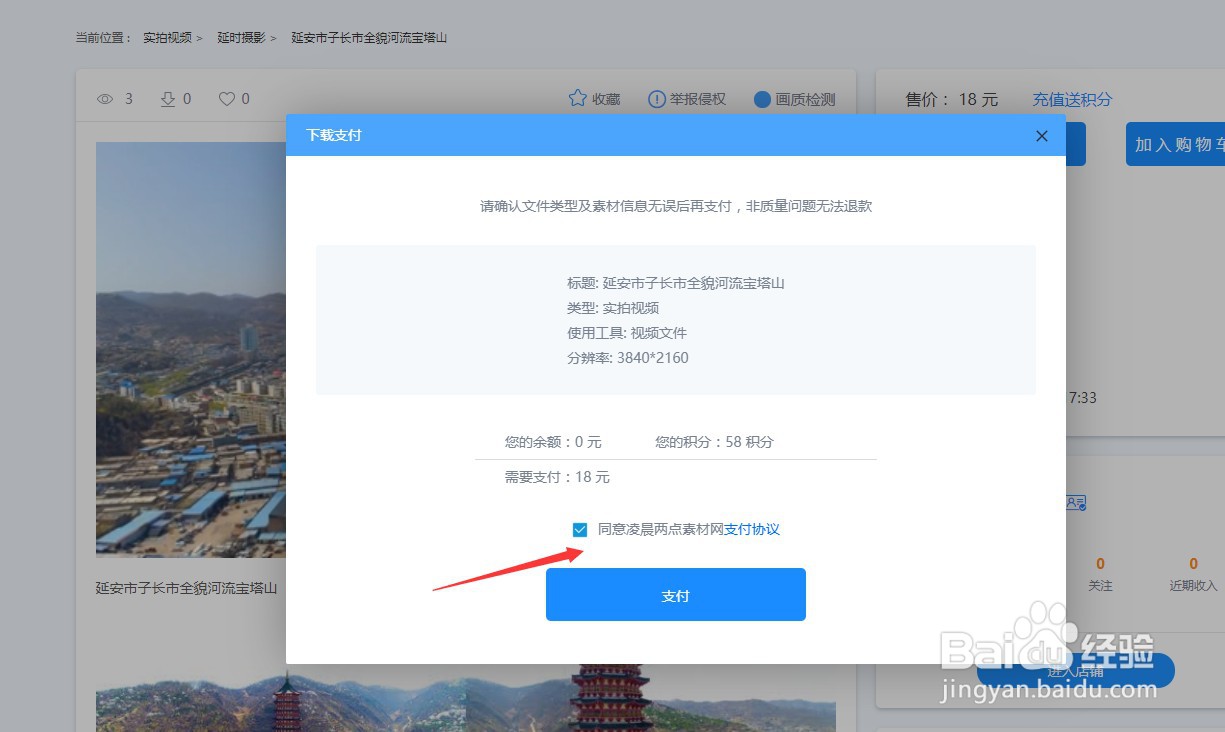This screenshot has width=1225, height=732.
Task: Open the 支付协议 link
Action: click(x=752, y=530)
